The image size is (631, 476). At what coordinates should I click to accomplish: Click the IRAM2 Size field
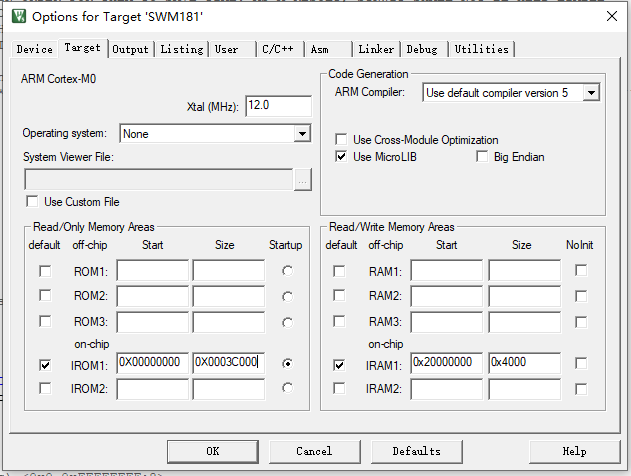click(x=524, y=389)
